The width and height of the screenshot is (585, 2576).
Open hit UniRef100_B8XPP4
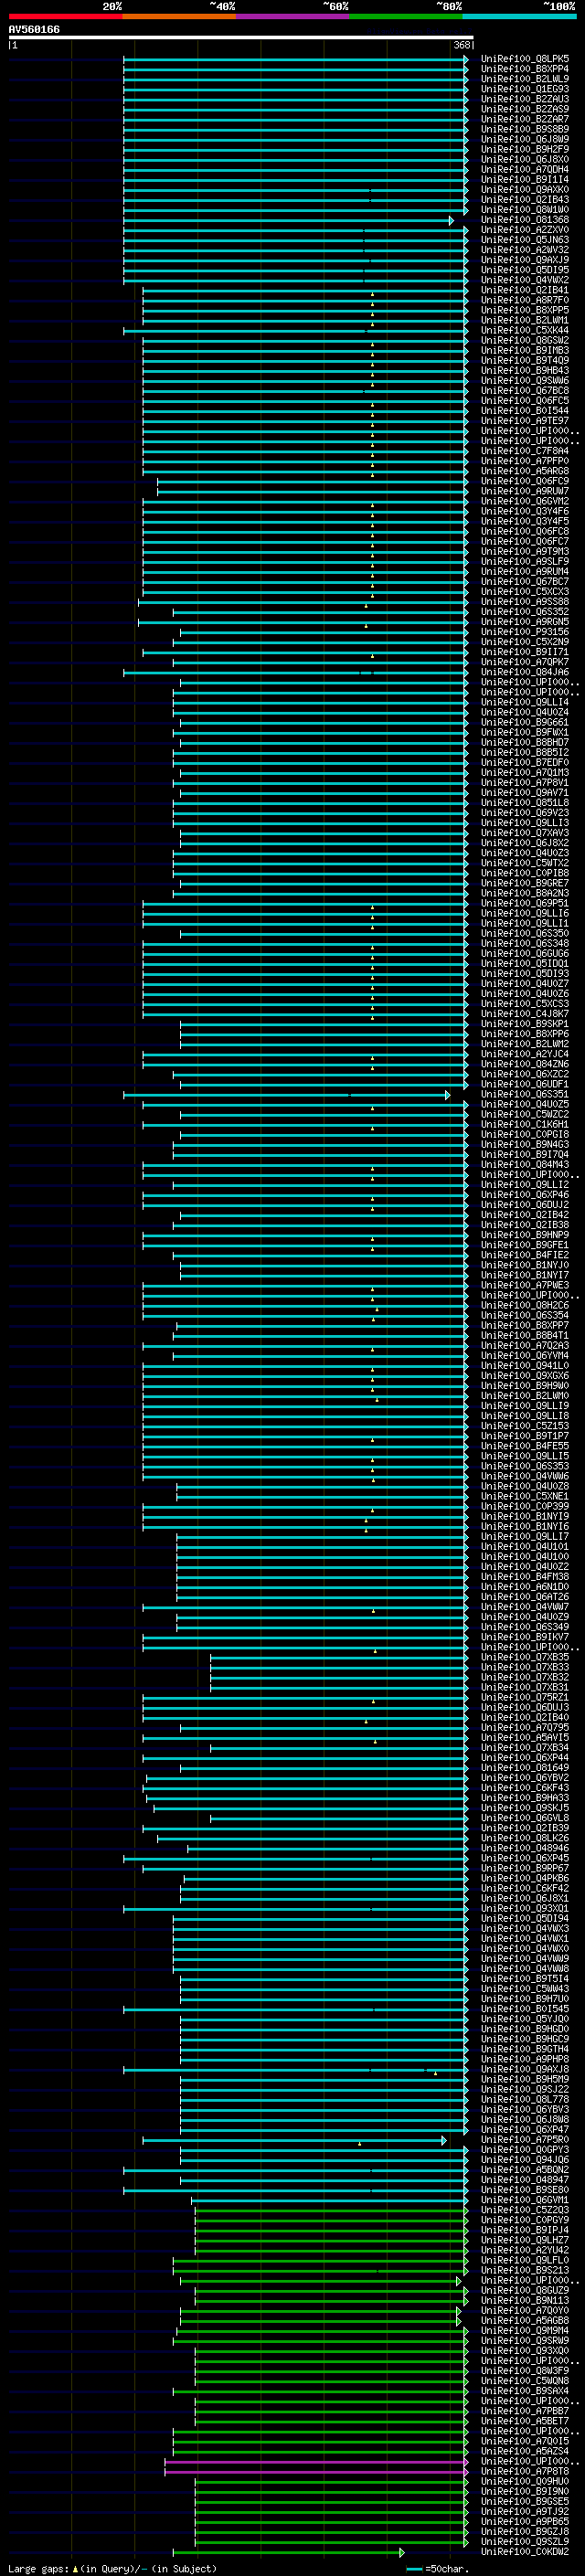click(524, 69)
